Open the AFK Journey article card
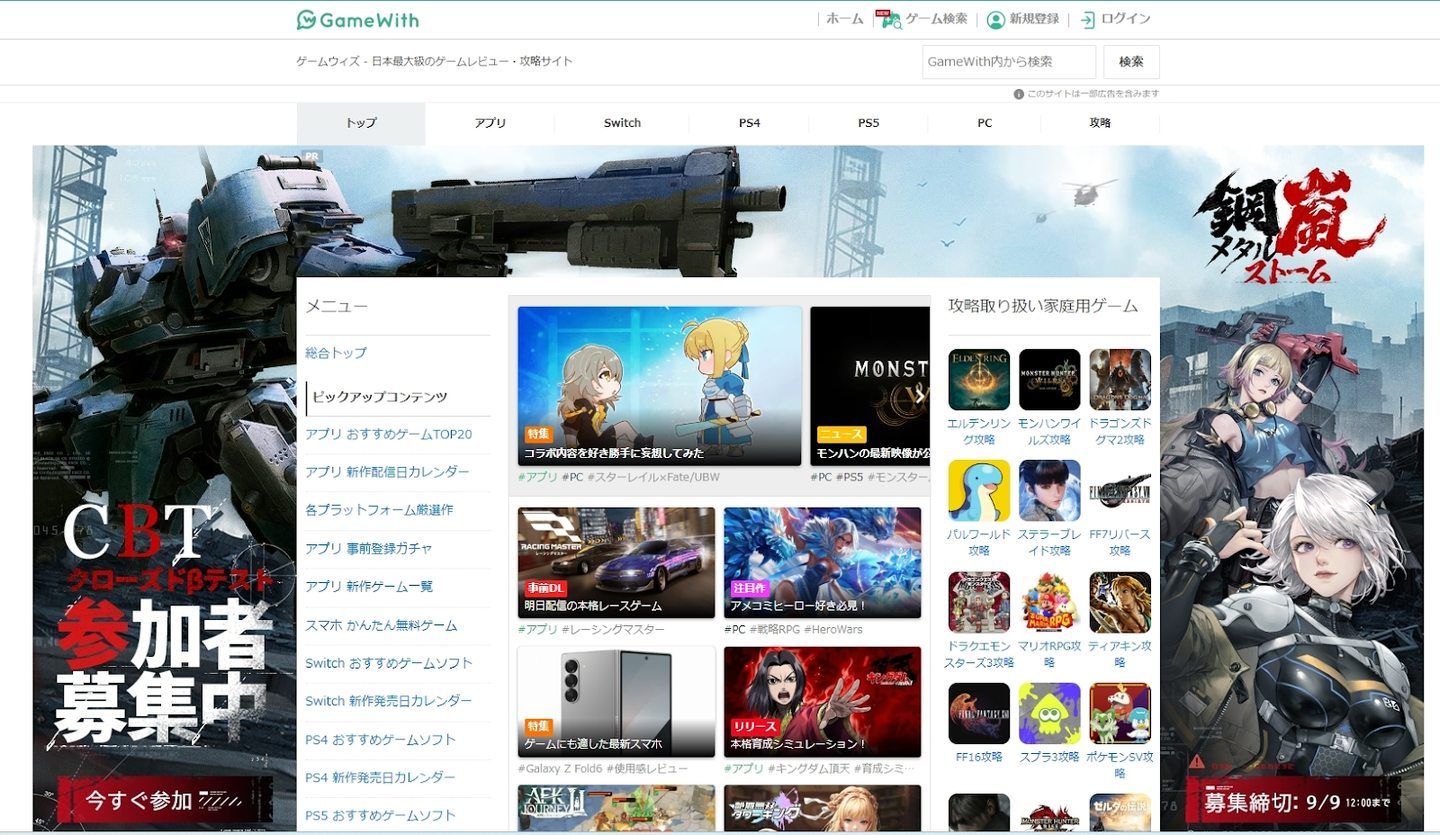The height and width of the screenshot is (835, 1440). click(616, 809)
